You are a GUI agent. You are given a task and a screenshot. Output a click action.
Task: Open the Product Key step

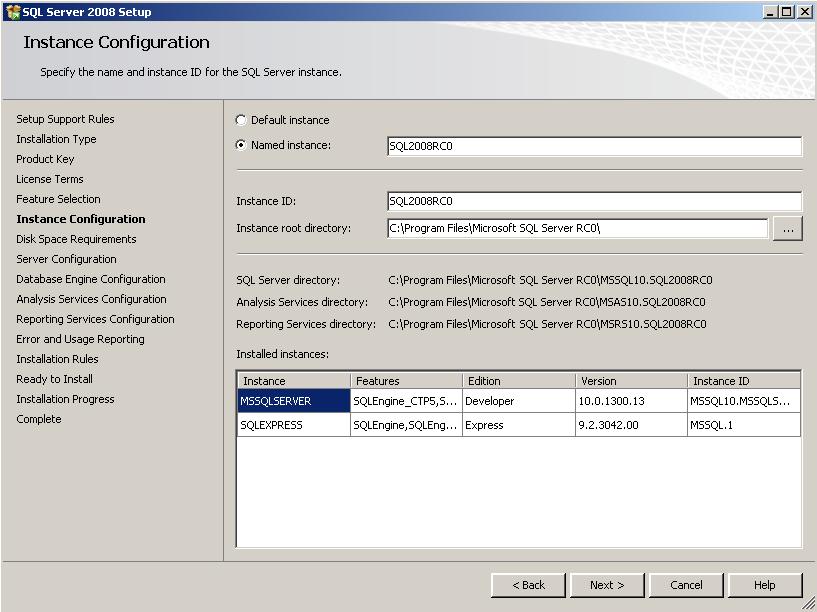point(45,159)
